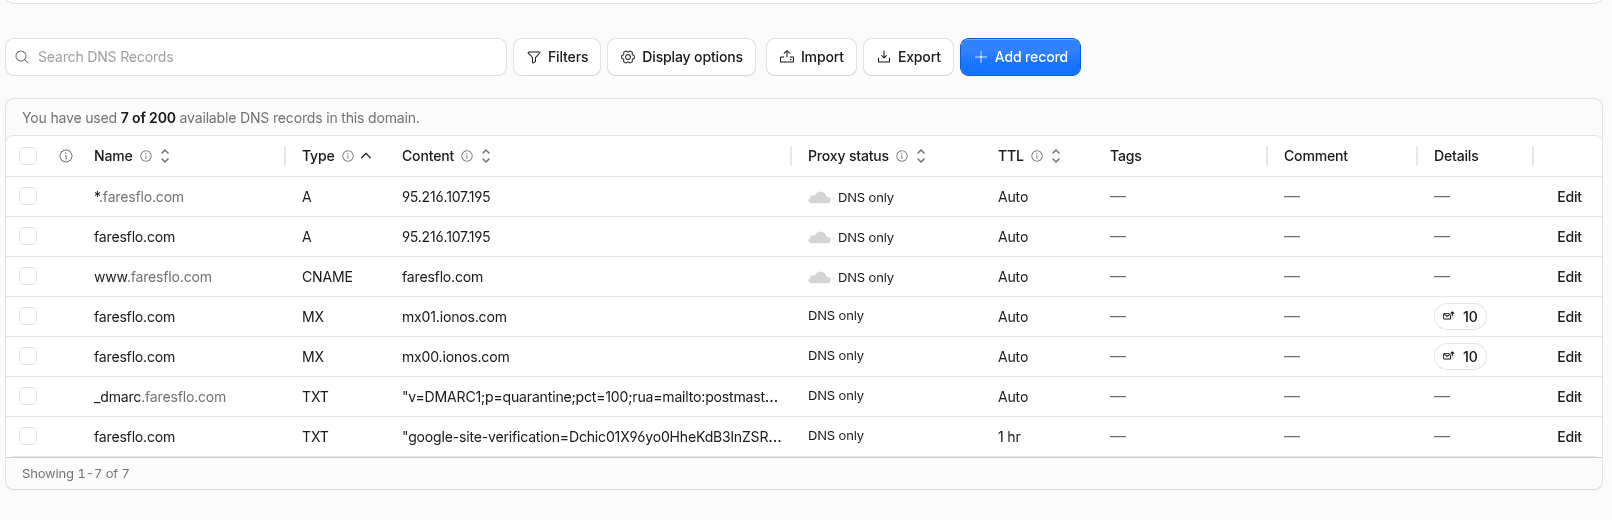This screenshot has width=1612, height=520.
Task: Click the info icon beside Type header
Action: (348, 156)
